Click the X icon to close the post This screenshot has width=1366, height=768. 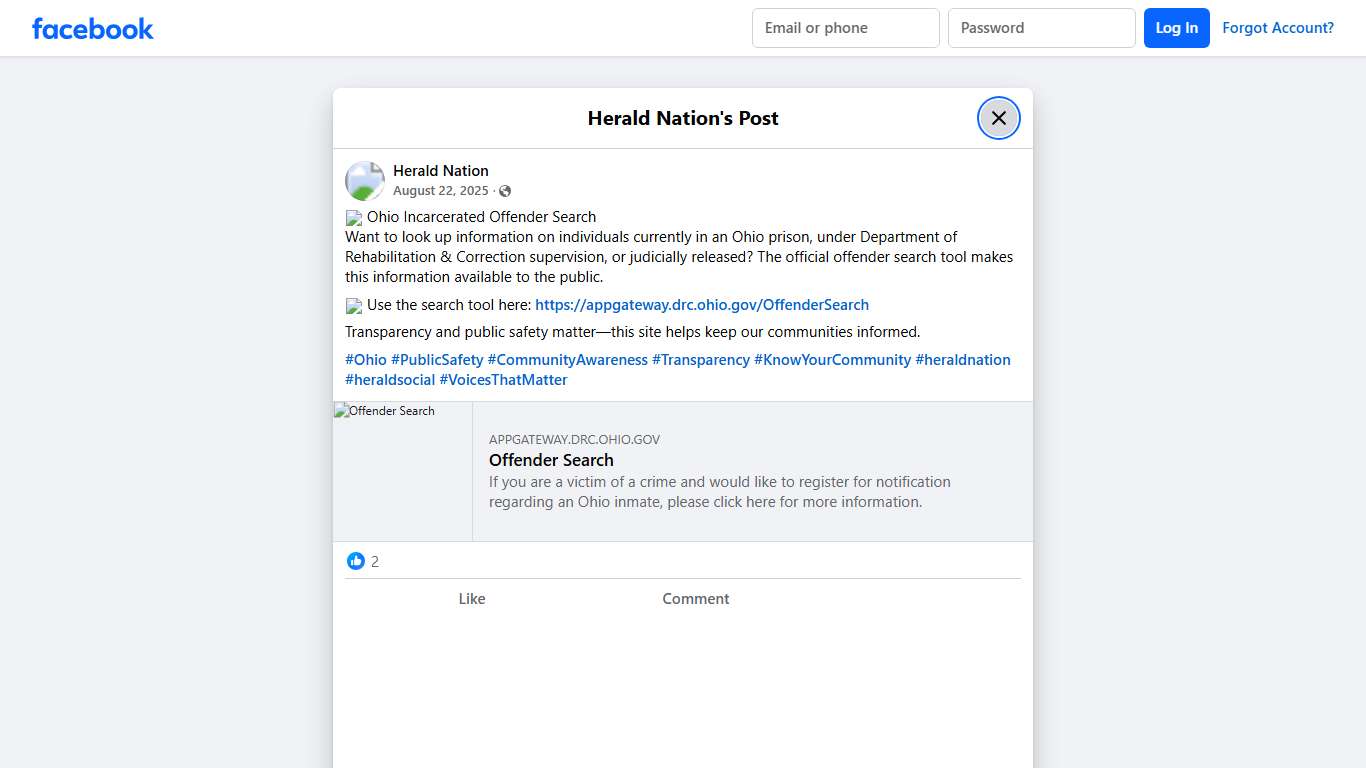tap(998, 118)
